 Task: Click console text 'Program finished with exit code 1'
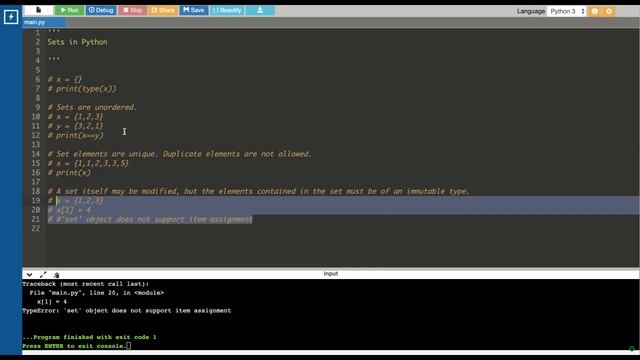pos(89,337)
